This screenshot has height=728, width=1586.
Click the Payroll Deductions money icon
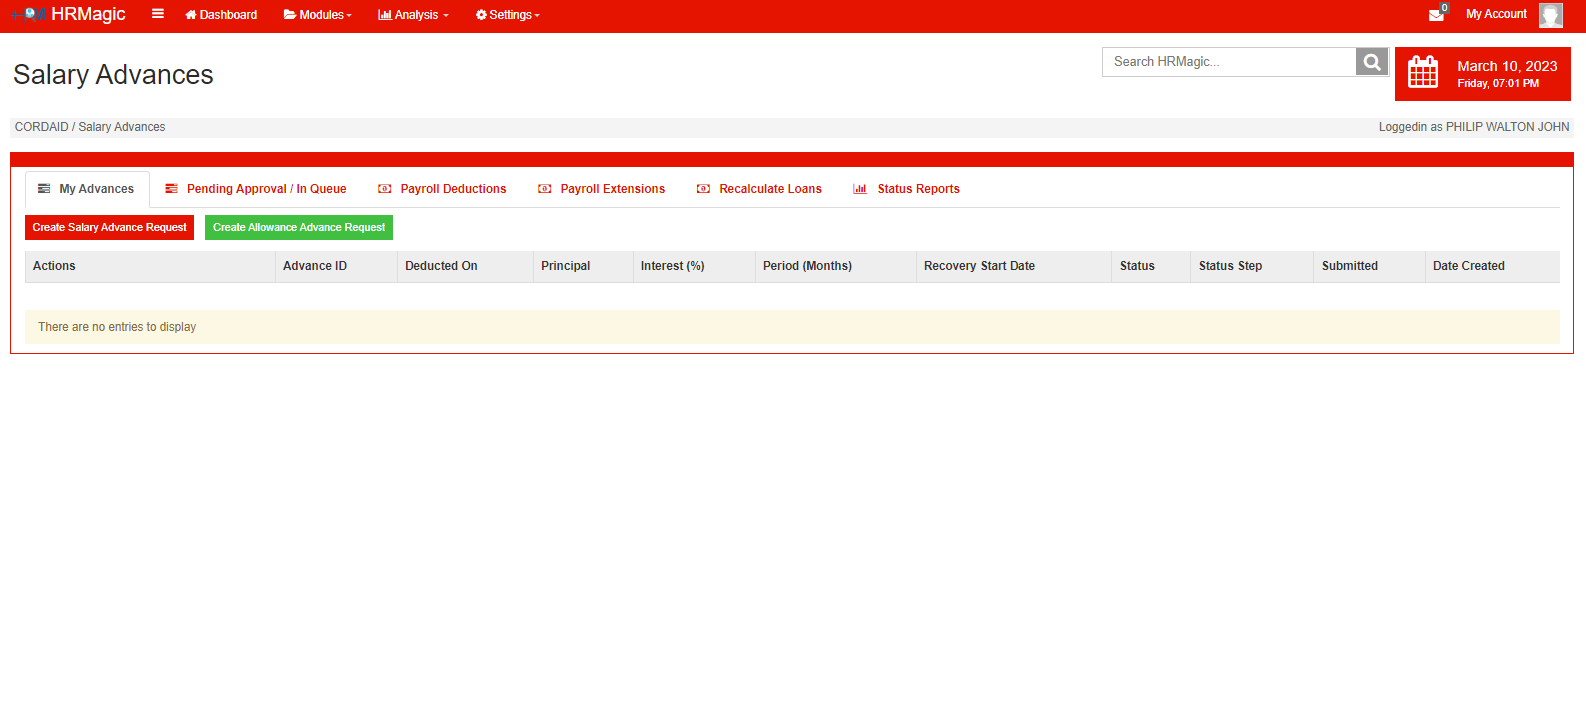[x=384, y=189]
